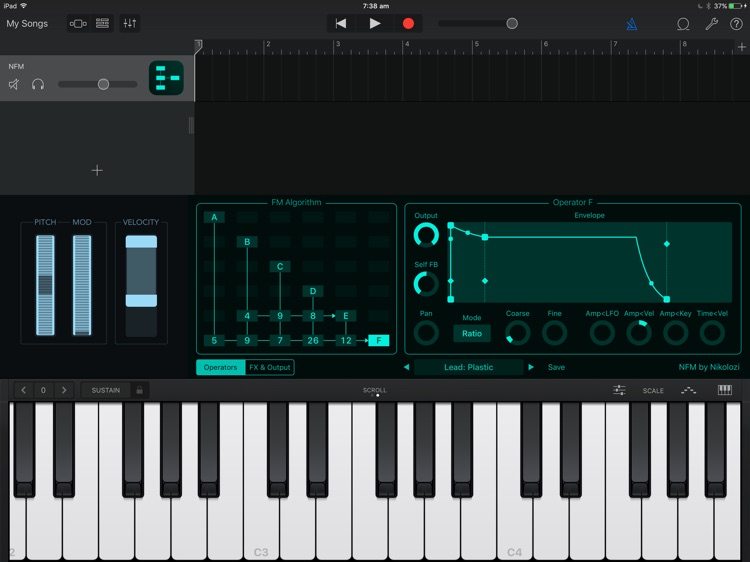The height and width of the screenshot is (562, 750).
Task: Click the Output knob
Action: [426, 235]
